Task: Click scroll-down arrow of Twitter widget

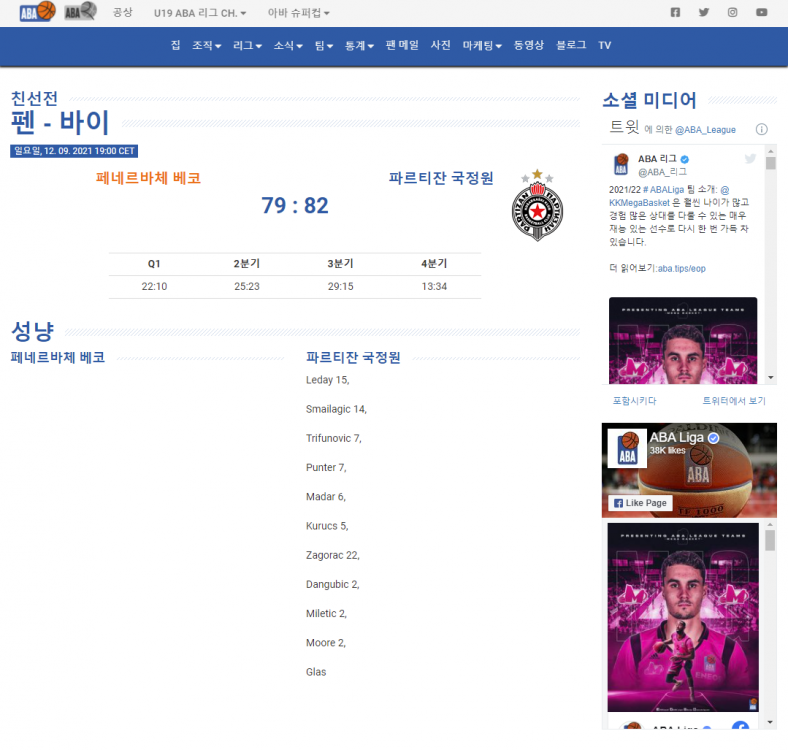Action: [x=770, y=378]
